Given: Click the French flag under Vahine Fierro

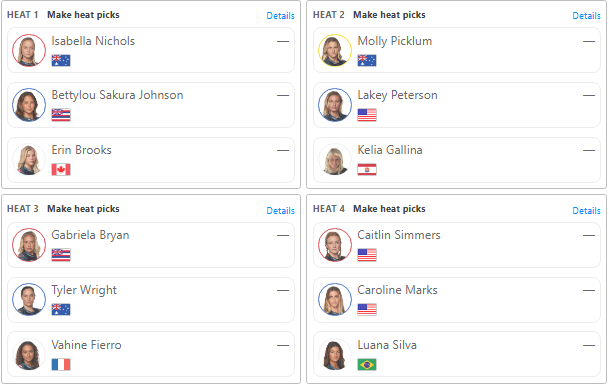Looking at the screenshot, I should (61, 364).
